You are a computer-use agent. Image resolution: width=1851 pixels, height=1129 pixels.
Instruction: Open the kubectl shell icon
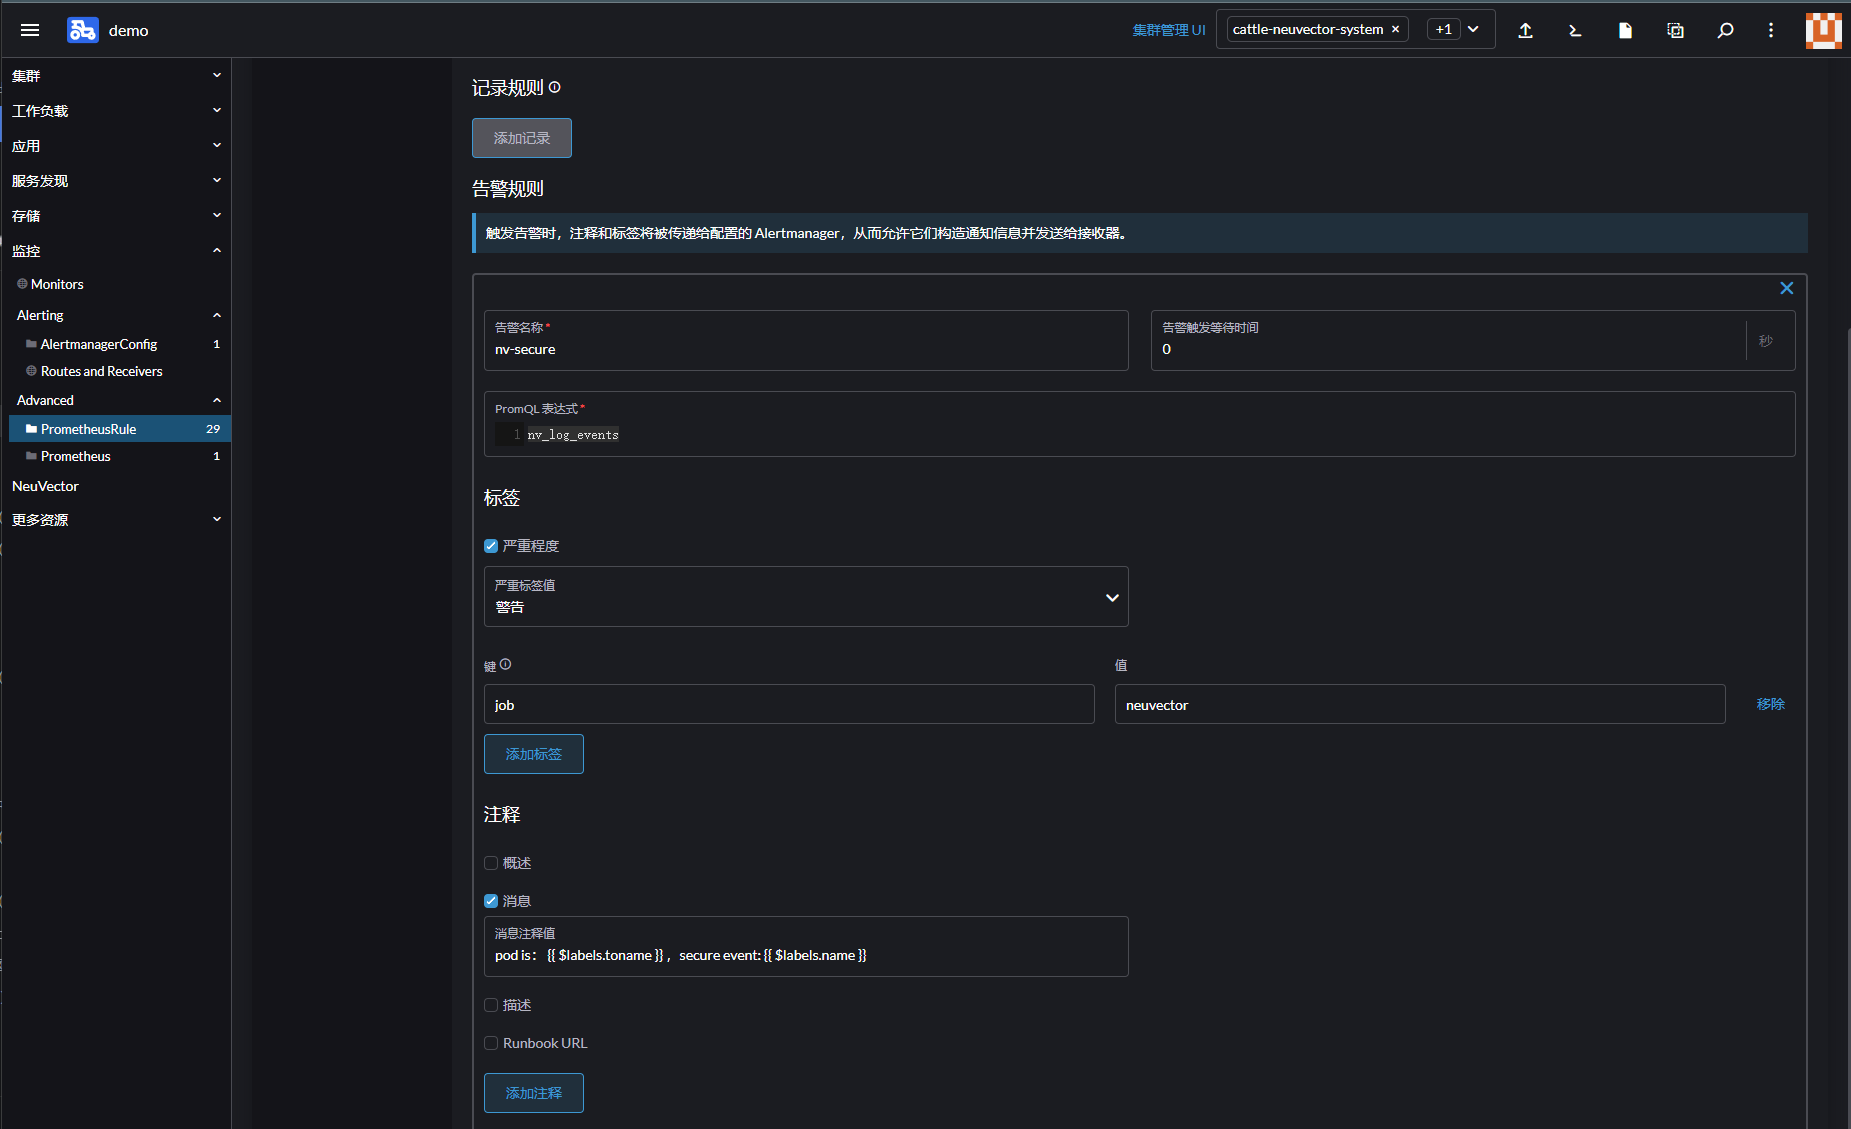[x=1575, y=30]
